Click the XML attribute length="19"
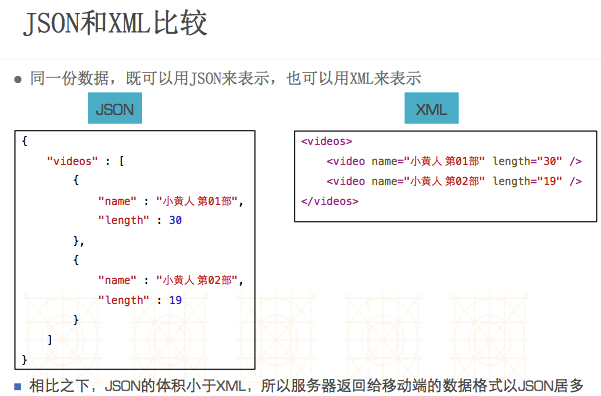Screen dimensions: 601x396 pyautogui.click(x=527, y=181)
